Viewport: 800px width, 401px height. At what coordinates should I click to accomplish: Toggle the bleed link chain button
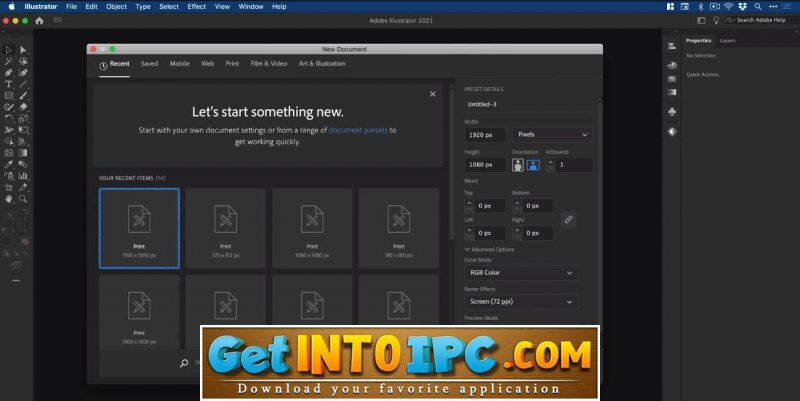pyautogui.click(x=568, y=219)
